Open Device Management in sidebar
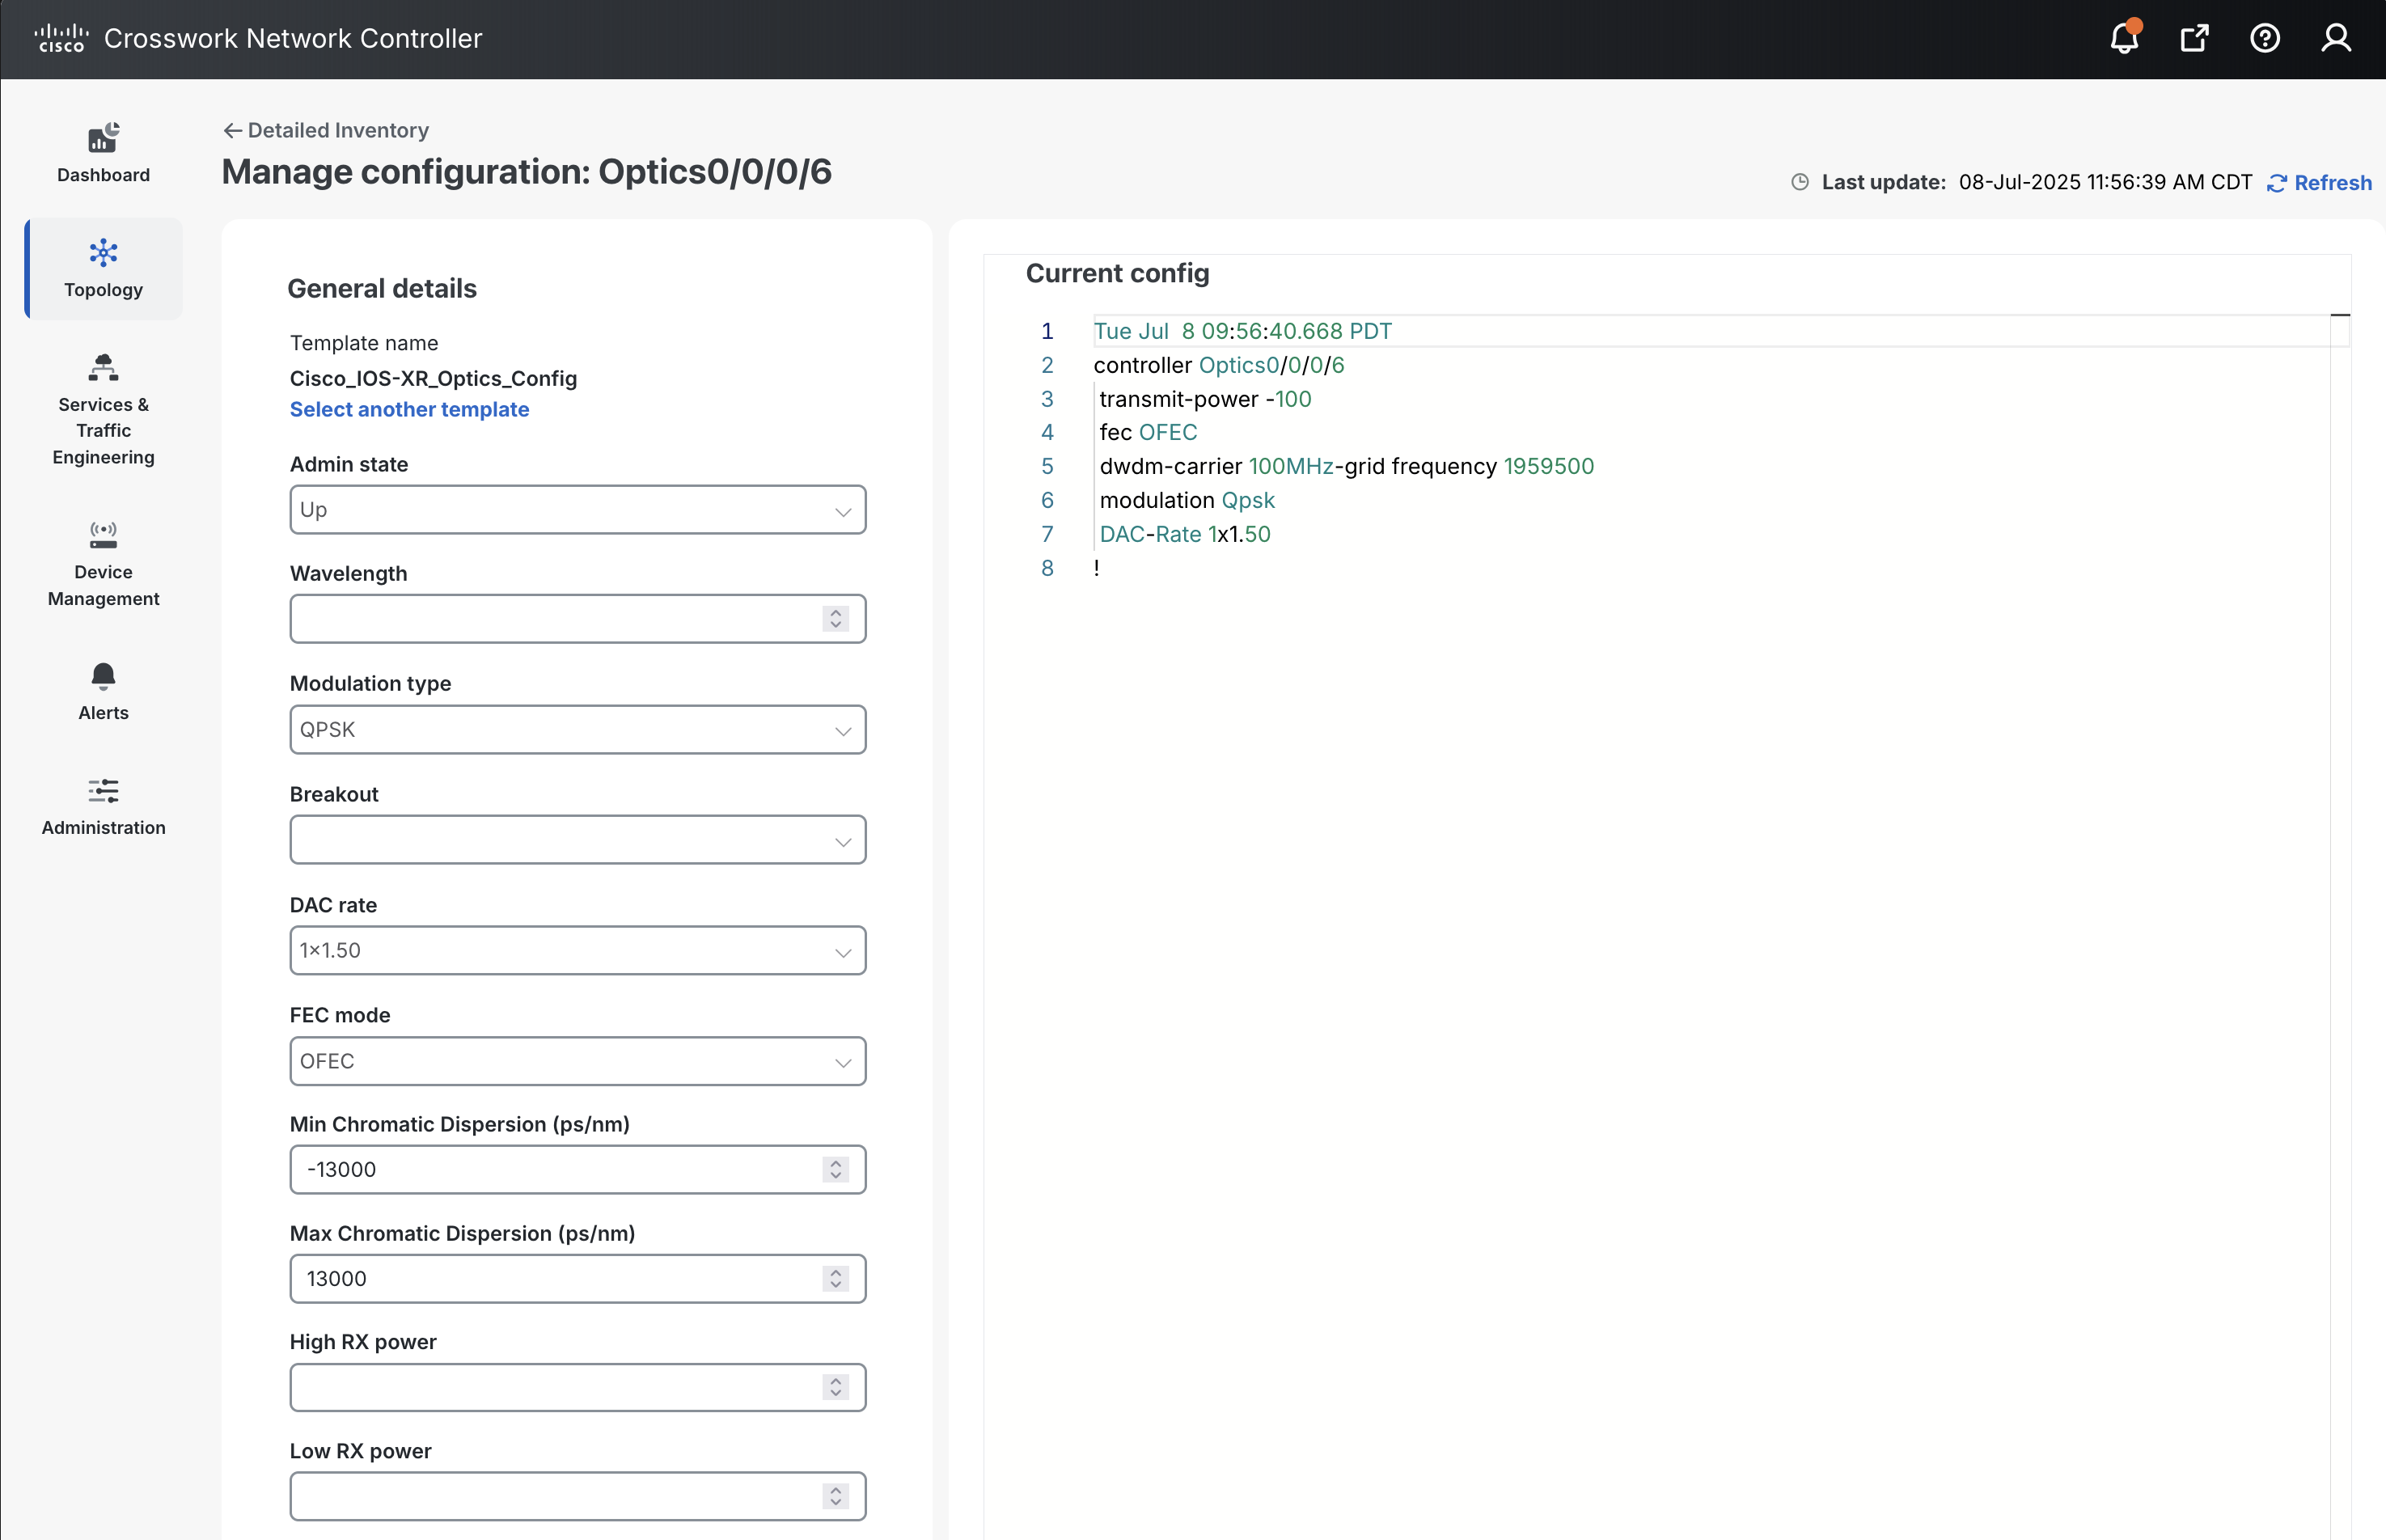Viewport: 2386px width, 1540px height. [103, 563]
